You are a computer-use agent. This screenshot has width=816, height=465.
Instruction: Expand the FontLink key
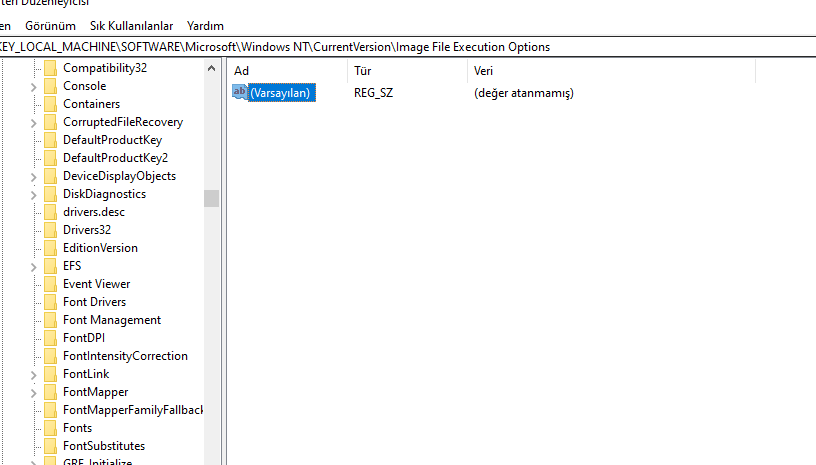(33, 375)
